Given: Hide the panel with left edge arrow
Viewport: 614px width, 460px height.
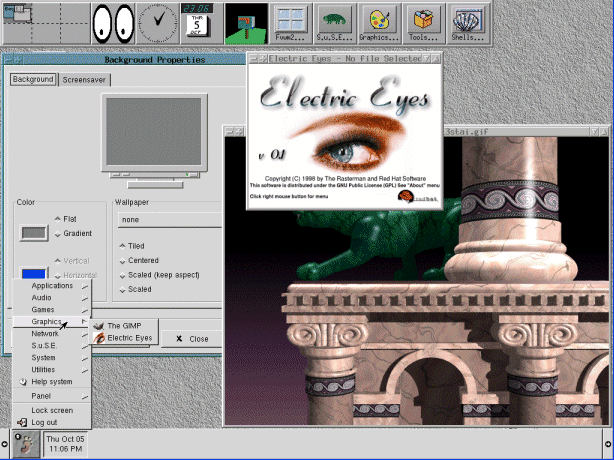Looking at the screenshot, I should (x=4, y=444).
